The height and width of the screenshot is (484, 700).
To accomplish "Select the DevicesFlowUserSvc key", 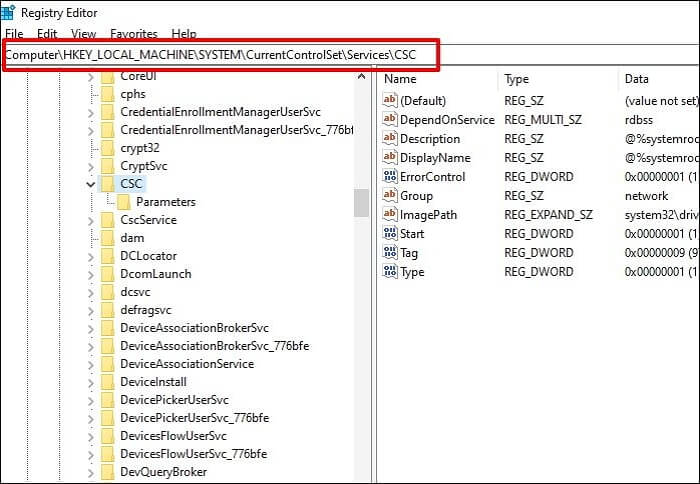I will 173,436.
